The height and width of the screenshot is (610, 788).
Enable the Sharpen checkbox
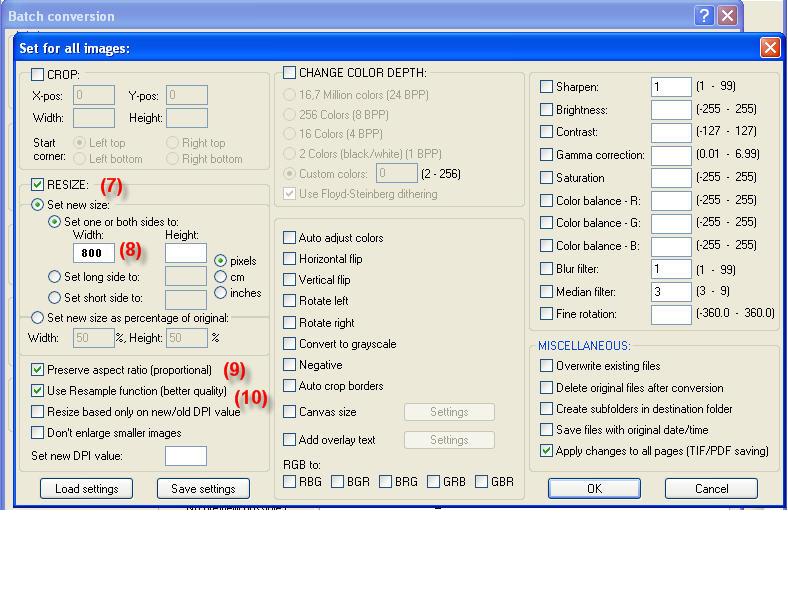(x=546, y=87)
